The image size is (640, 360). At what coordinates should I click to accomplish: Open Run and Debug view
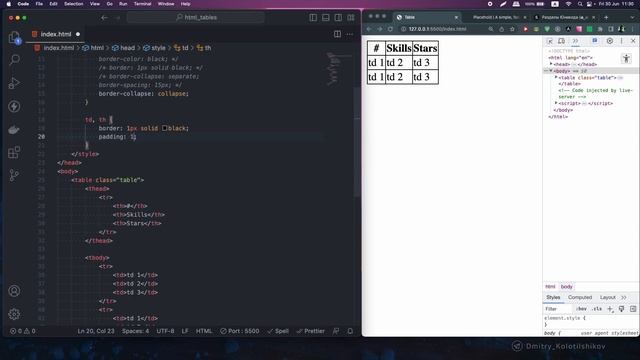click(x=14, y=83)
